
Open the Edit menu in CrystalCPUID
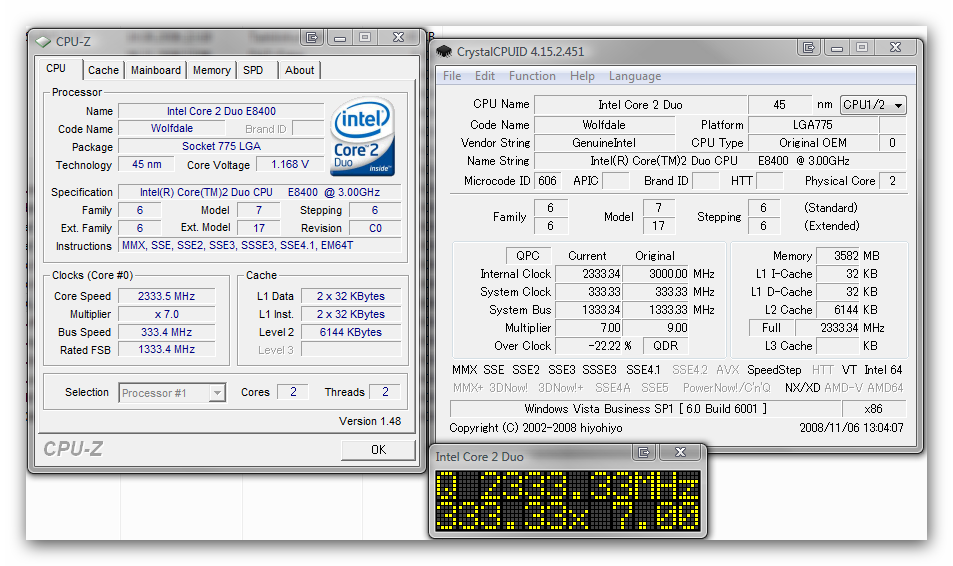484,76
